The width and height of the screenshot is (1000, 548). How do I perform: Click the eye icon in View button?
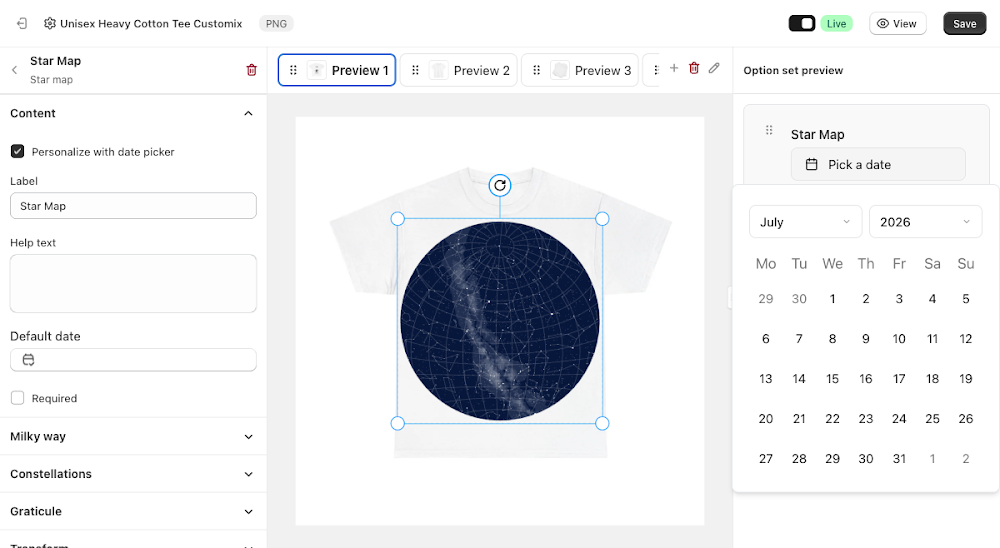[883, 24]
